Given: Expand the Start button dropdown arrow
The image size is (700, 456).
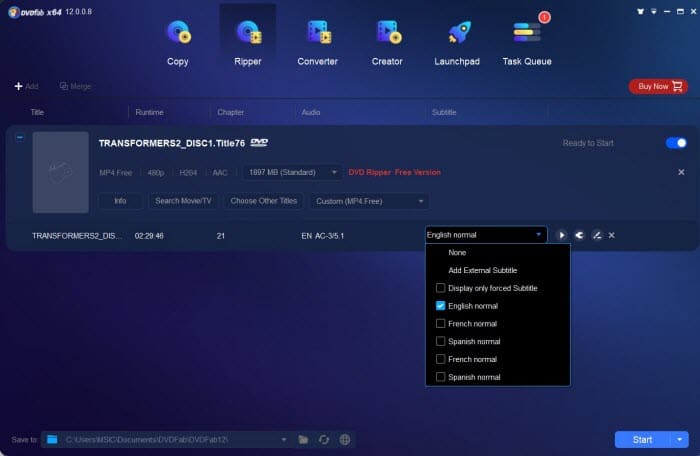Looking at the screenshot, I should click(679, 439).
